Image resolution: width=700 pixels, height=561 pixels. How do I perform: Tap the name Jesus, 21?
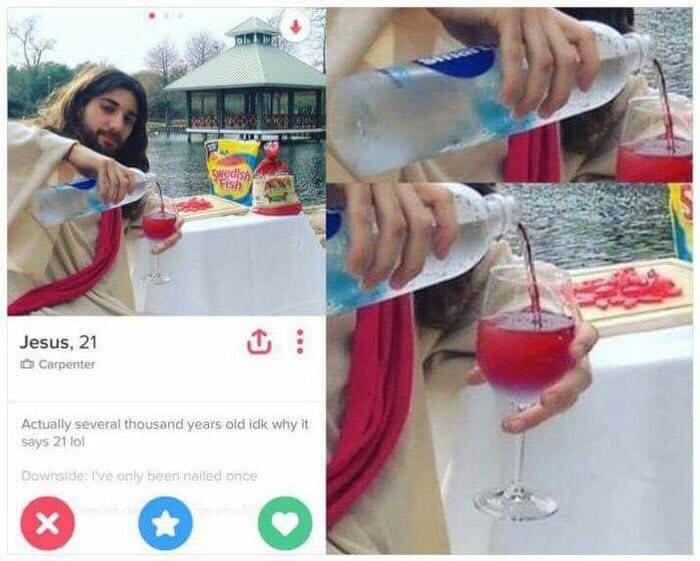(58, 342)
